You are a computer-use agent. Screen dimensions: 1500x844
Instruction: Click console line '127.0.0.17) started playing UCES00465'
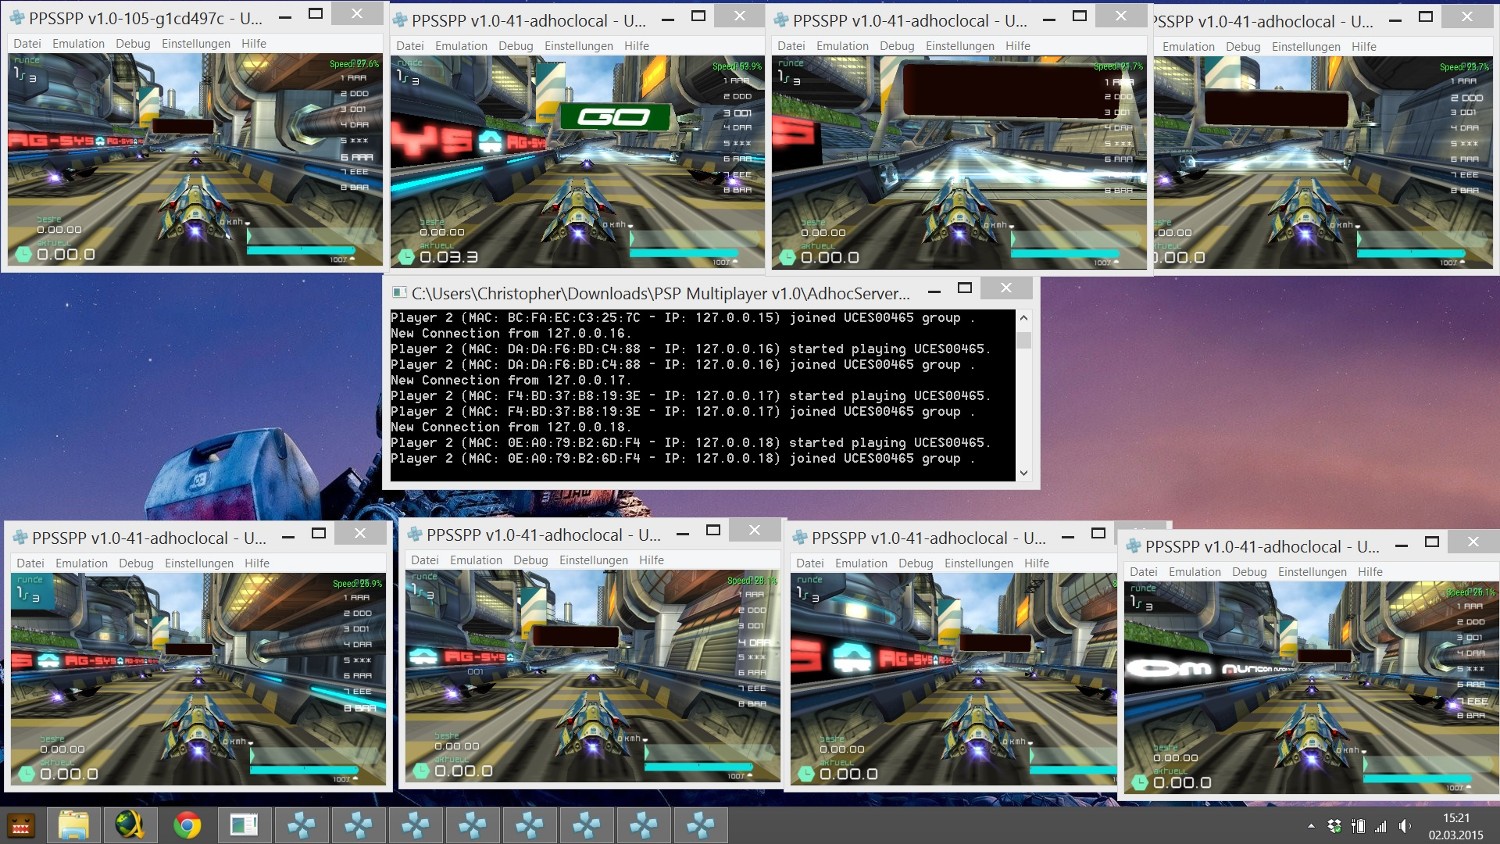pos(690,396)
